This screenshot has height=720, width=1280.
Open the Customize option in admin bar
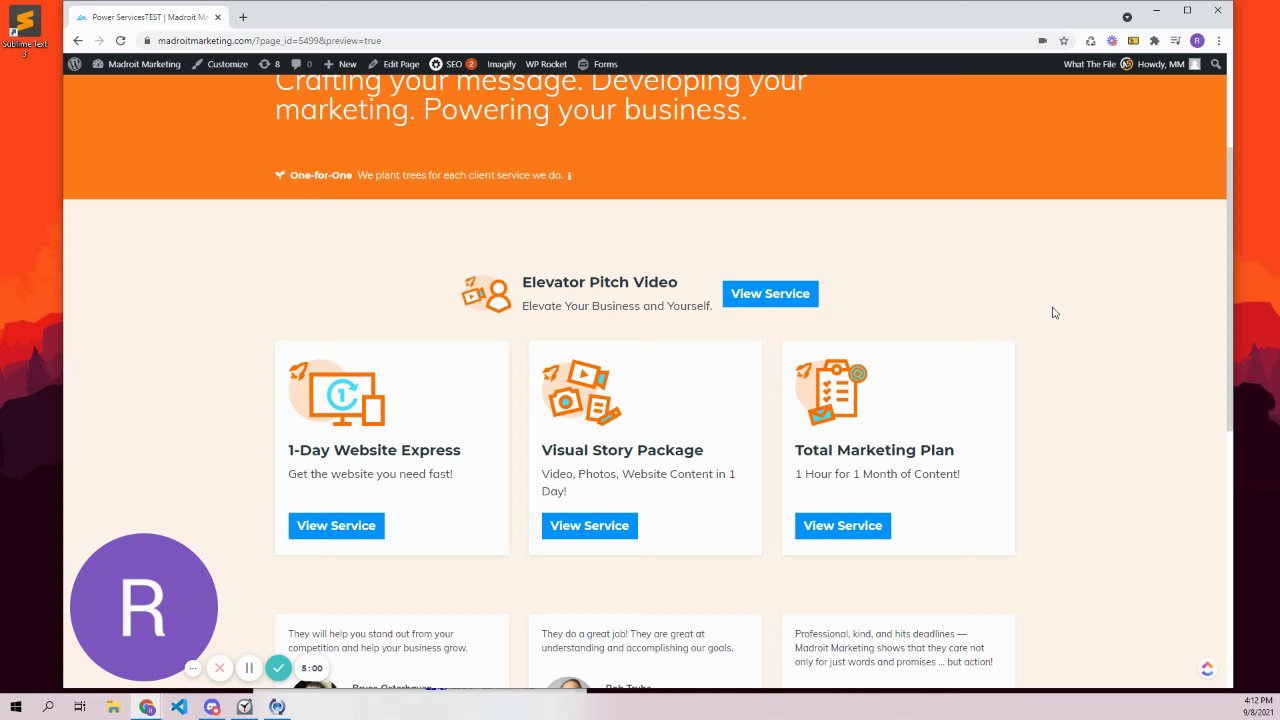click(220, 64)
